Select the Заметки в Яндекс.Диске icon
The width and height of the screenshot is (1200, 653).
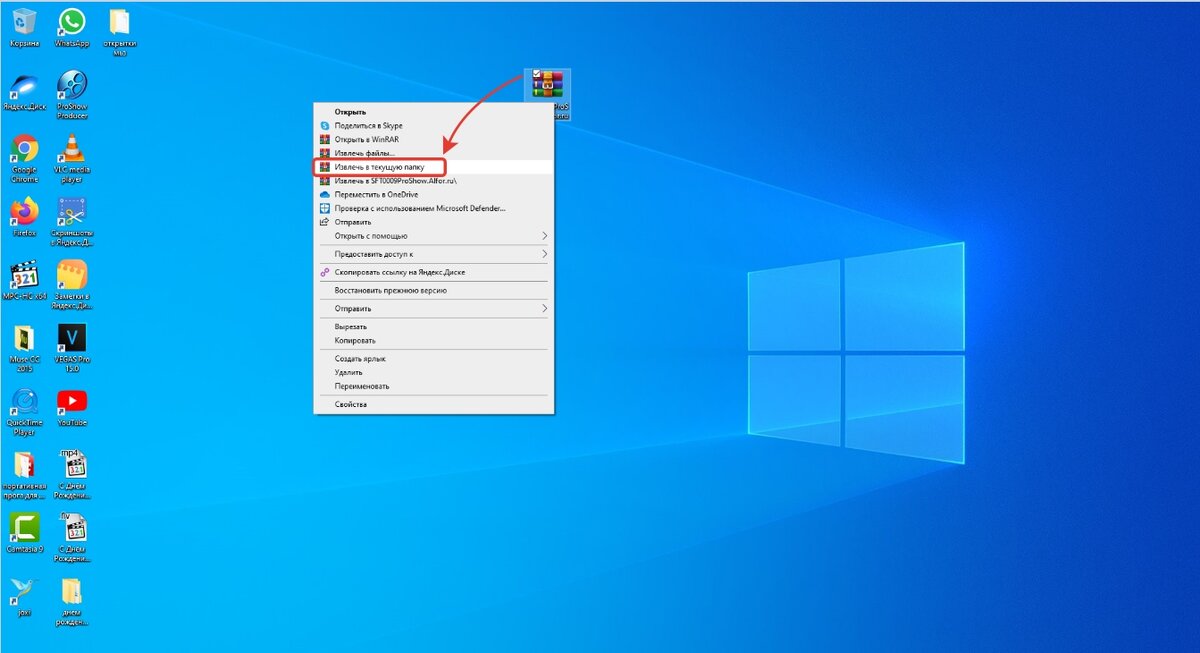pos(71,284)
